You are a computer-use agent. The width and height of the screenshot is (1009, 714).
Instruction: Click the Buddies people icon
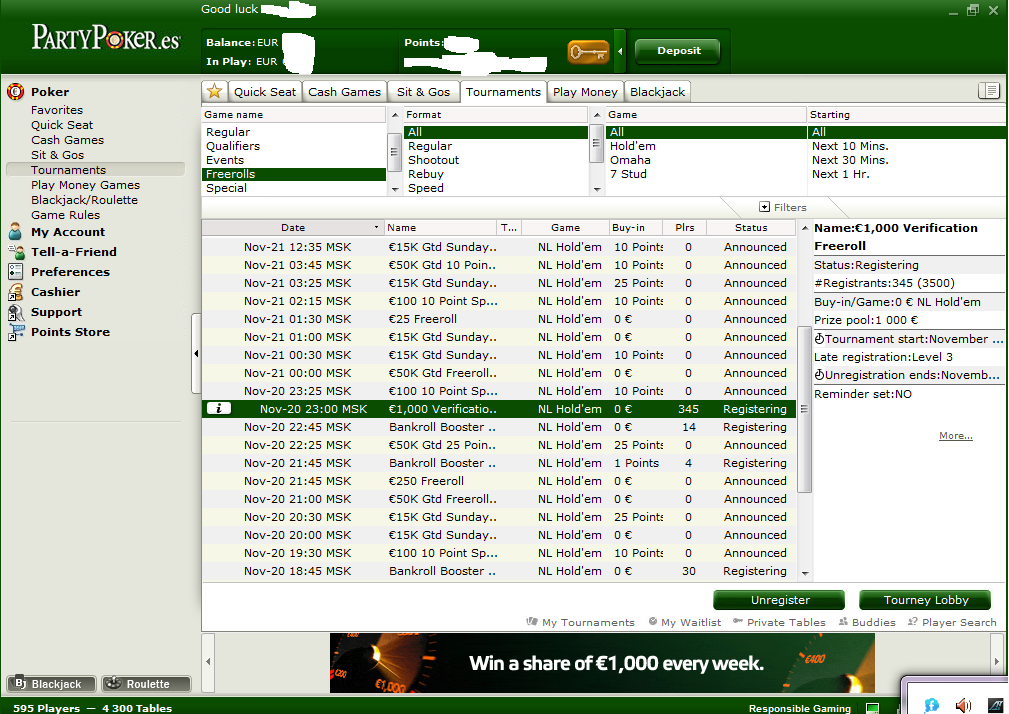click(x=843, y=621)
